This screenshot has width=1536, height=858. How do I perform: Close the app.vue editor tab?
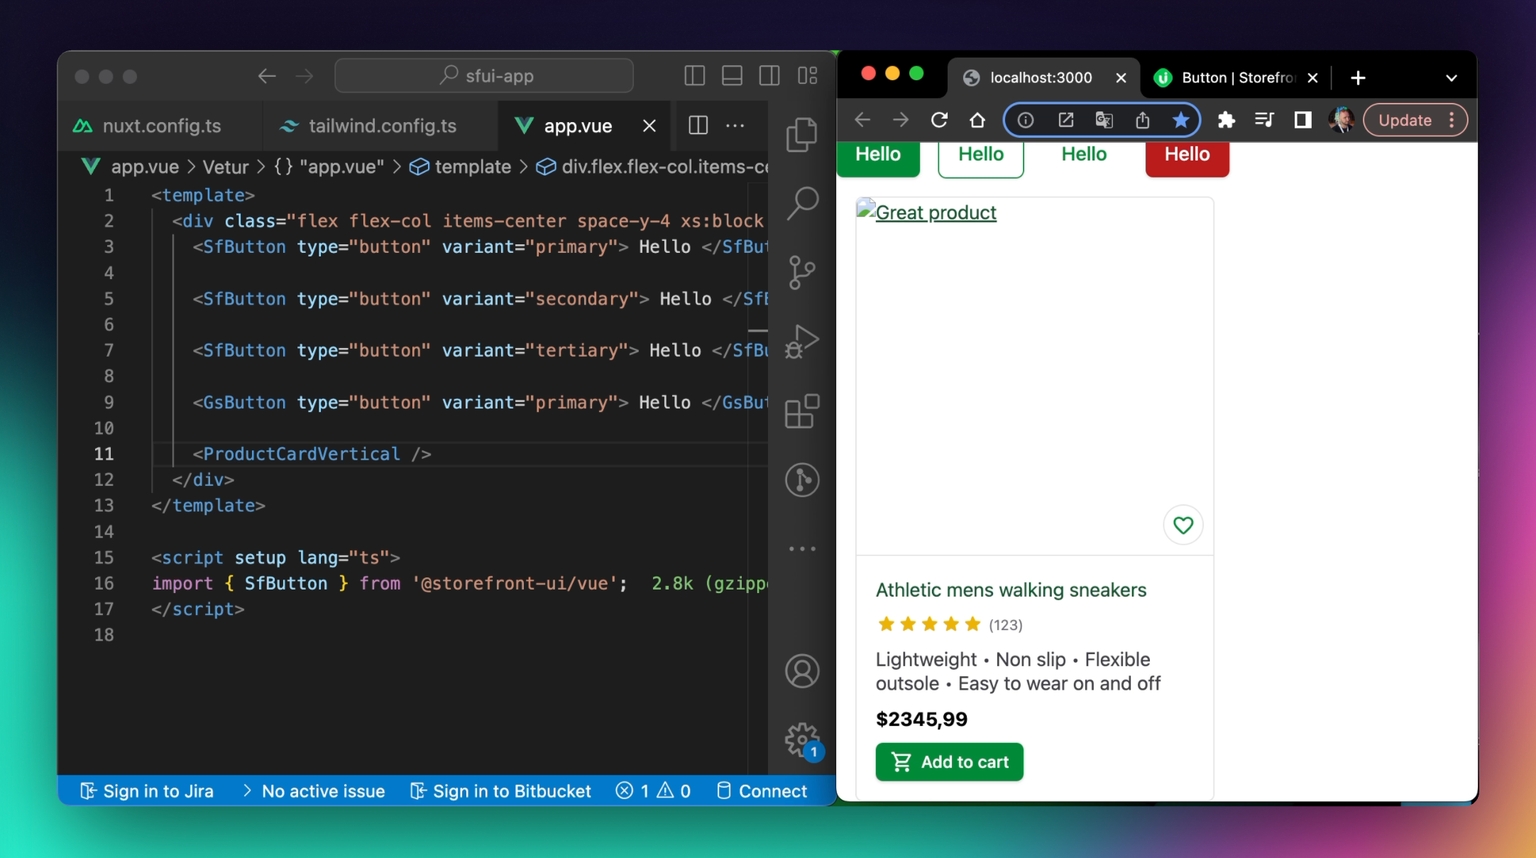[x=649, y=126]
